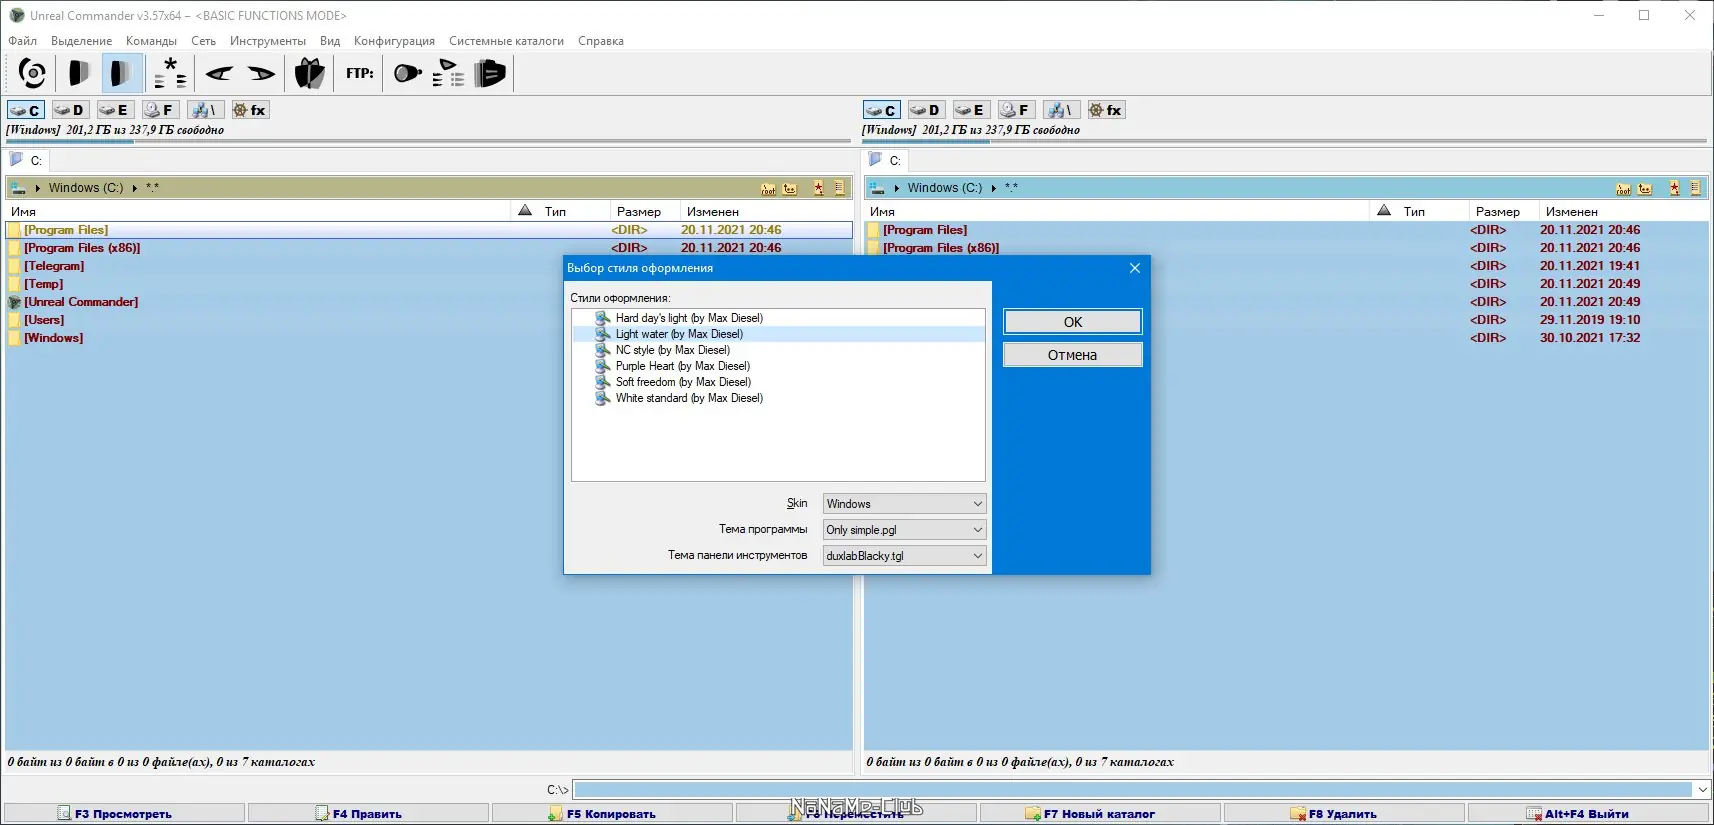Image resolution: width=1714 pixels, height=825 pixels.
Task: Go up one level in left panel
Action: click(x=790, y=188)
